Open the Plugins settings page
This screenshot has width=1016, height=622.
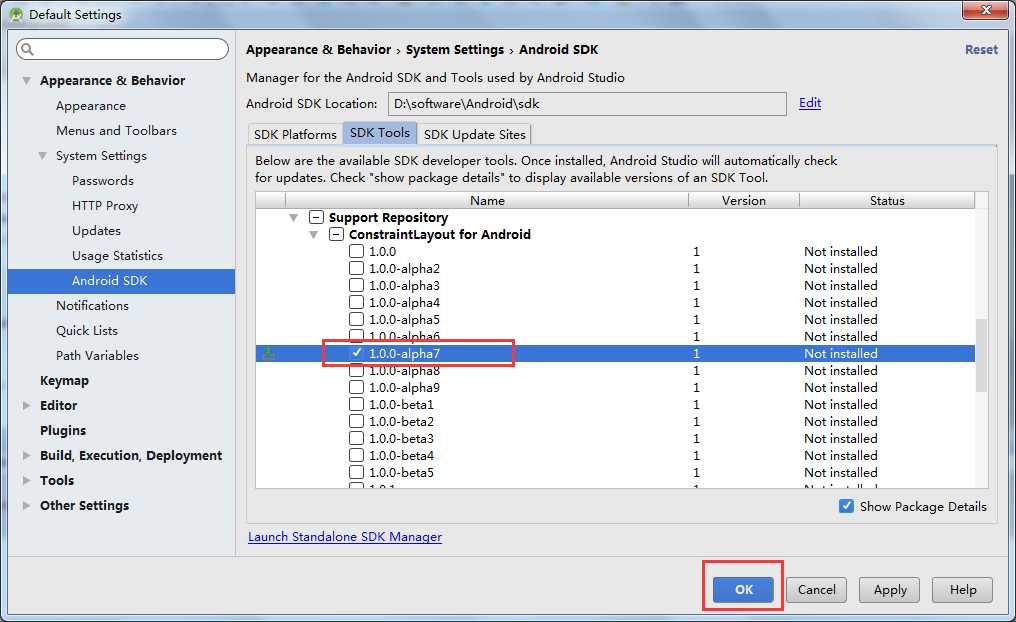pos(63,430)
